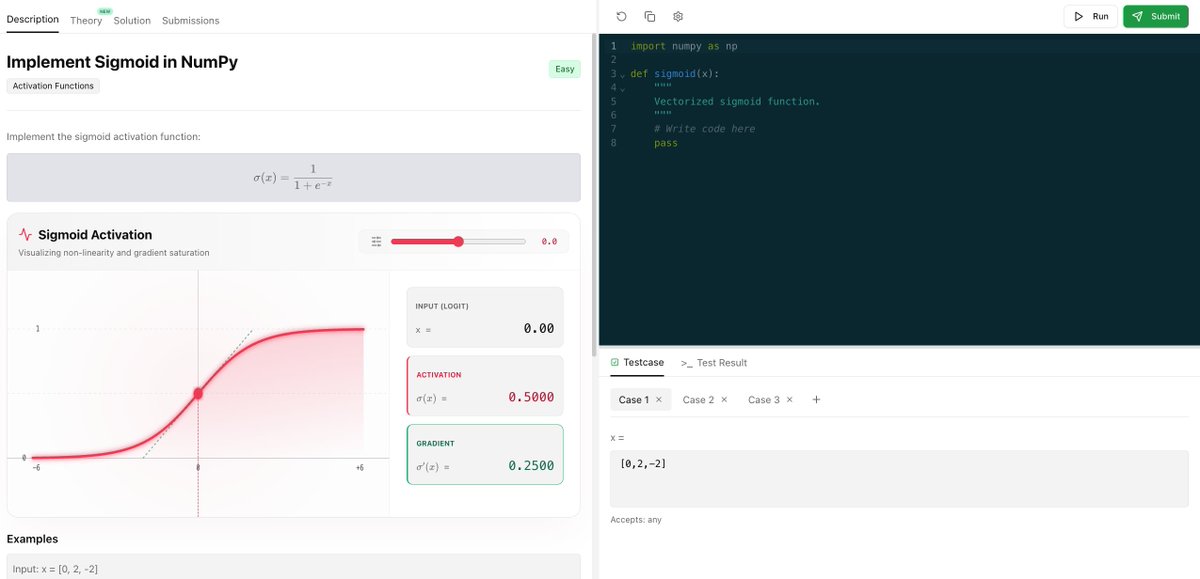The height and width of the screenshot is (579, 1200).
Task: Open the Submissions tab
Action: pyautogui.click(x=190, y=20)
